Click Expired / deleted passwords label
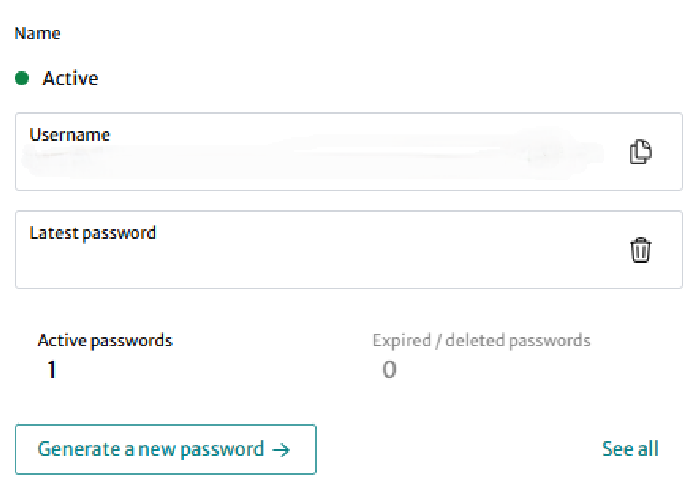This screenshot has width=695, height=481. [481, 340]
